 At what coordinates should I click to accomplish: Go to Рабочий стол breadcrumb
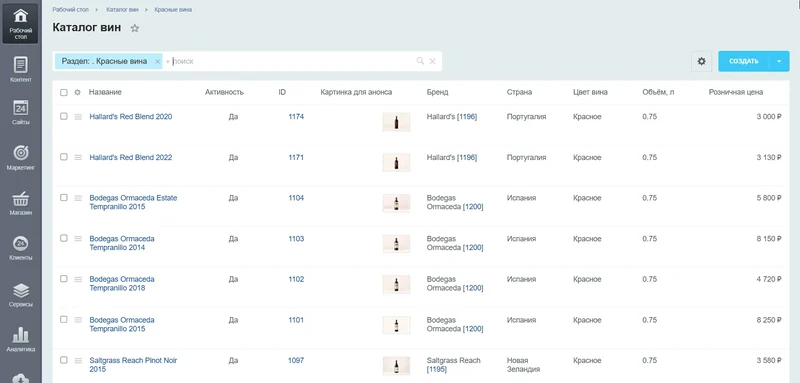tap(70, 10)
